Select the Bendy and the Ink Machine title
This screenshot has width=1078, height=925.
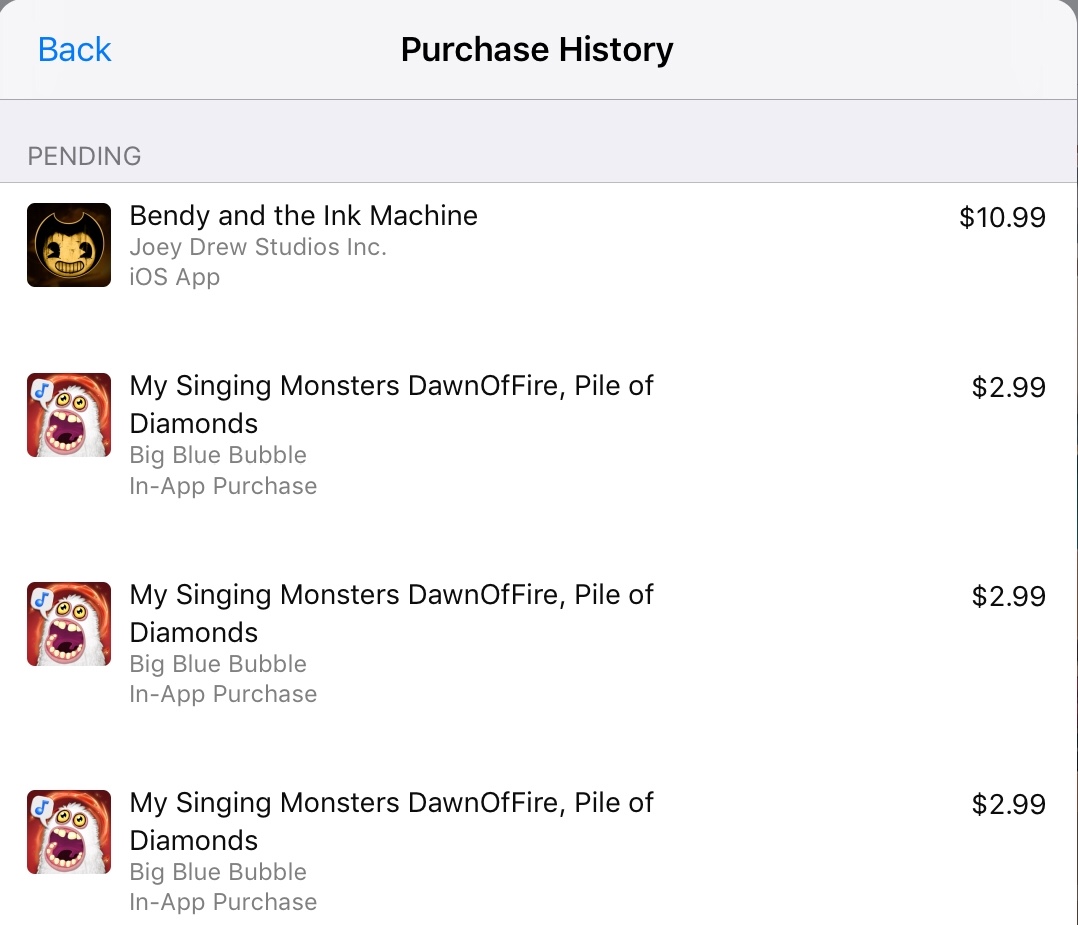click(x=304, y=216)
